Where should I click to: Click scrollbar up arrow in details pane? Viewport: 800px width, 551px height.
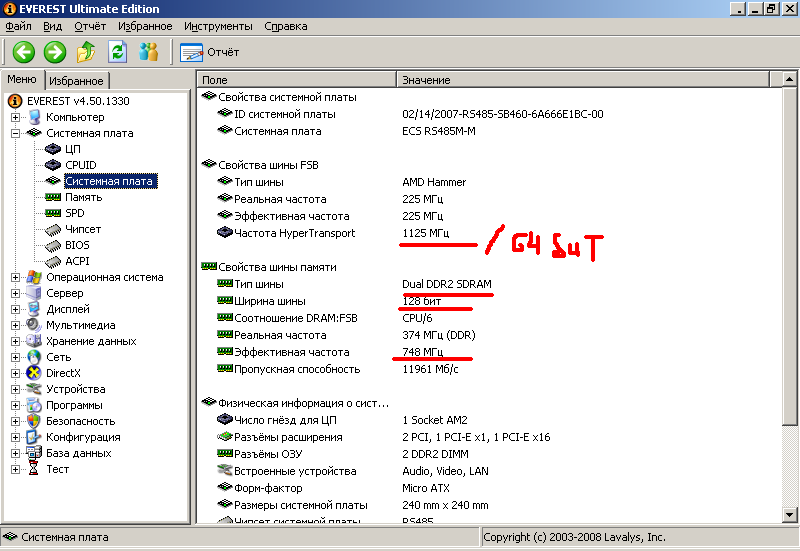pyautogui.click(x=789, y=79)
